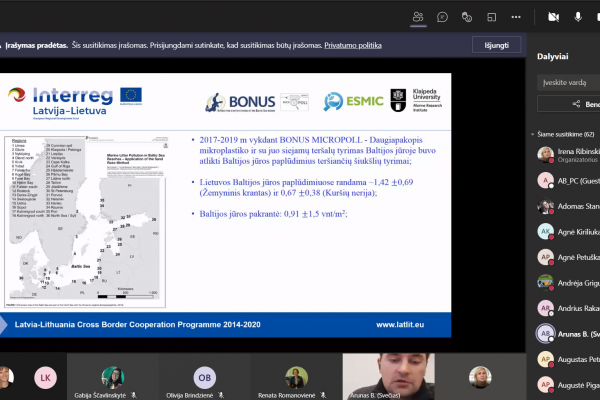Click the bullet about BONUS MICROPOLL 2017-2019
Image resolution: width=600 pixels, height=400 pixels.
tap(317, 150)
